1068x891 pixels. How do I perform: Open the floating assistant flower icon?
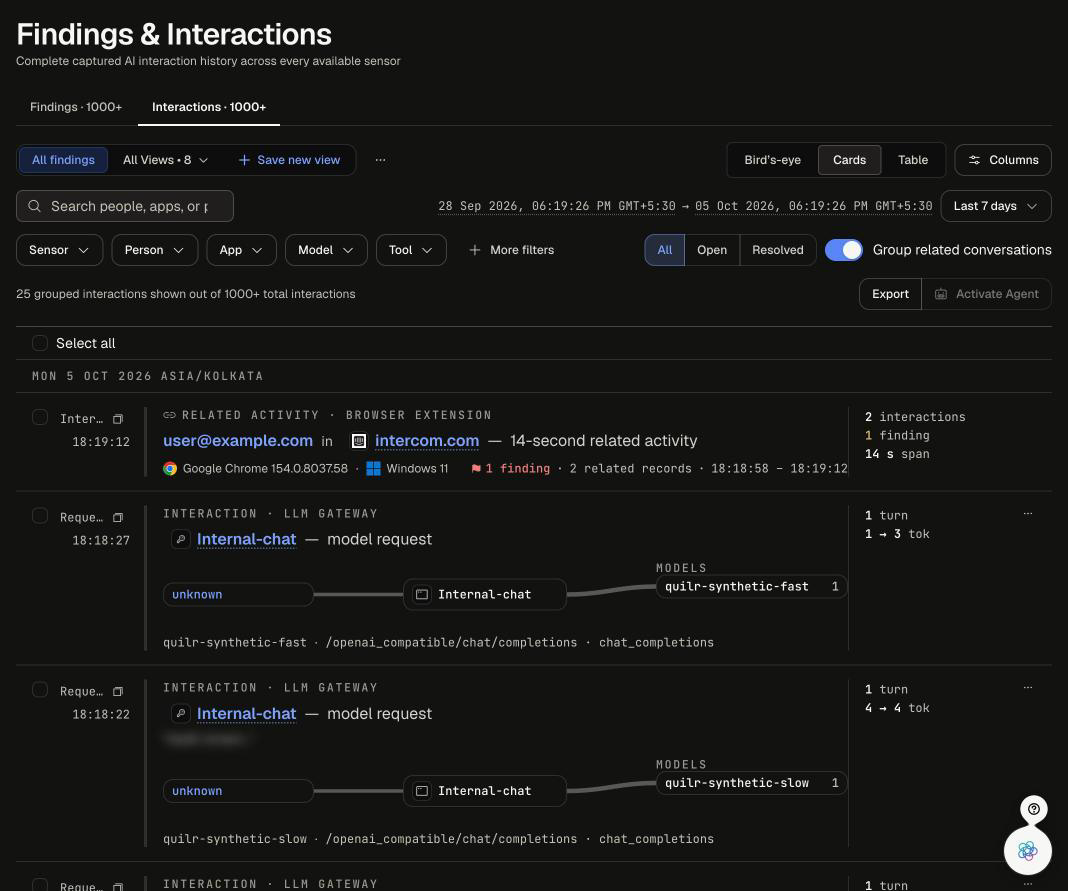(x=1028, y=850)
